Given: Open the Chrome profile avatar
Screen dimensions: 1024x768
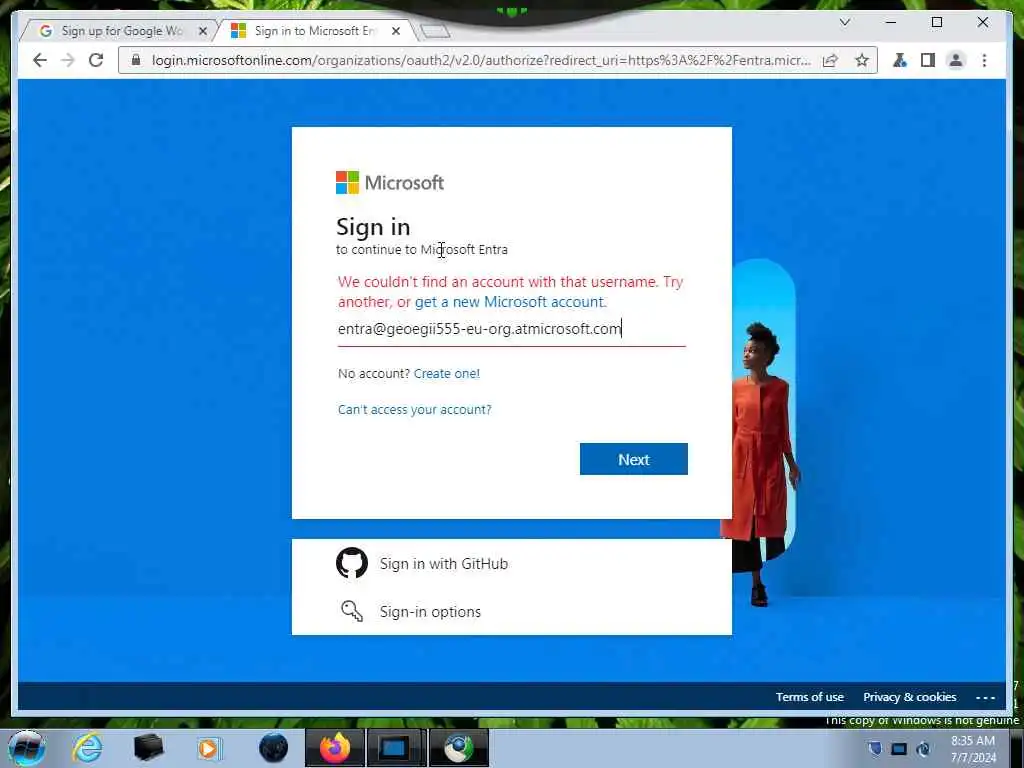Looking at the screenshot, I should (x=955, y=60).
